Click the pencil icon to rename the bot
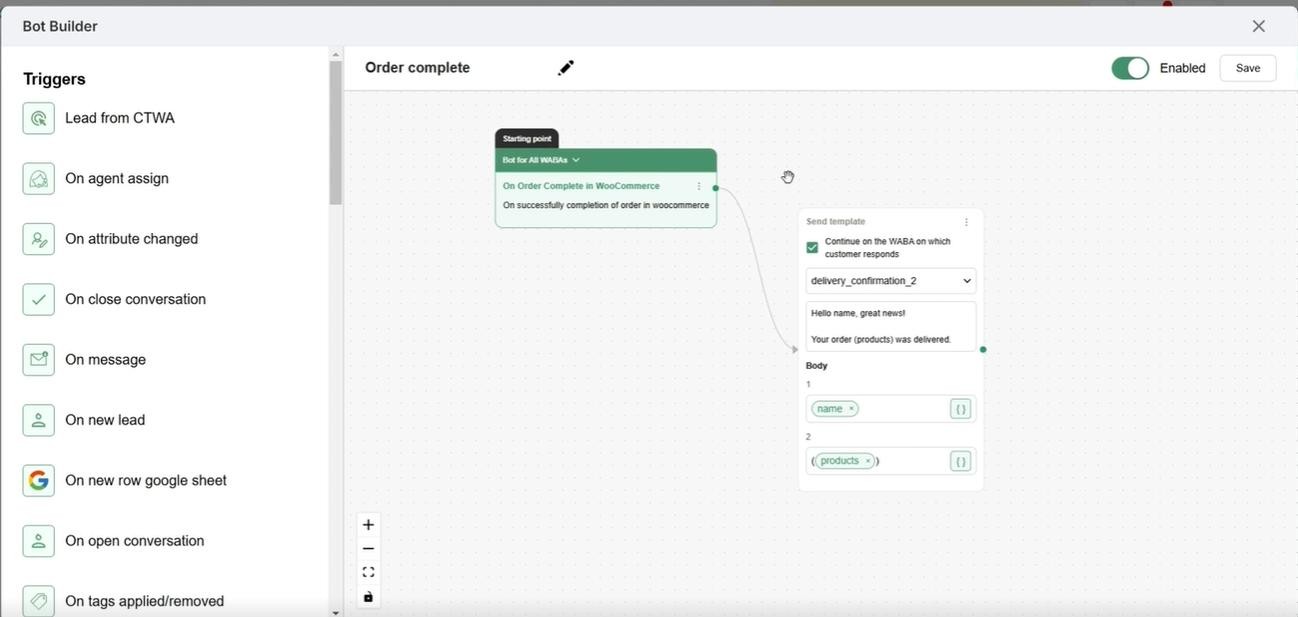The height and width of the screenshot is (617, 1298). 566,68
